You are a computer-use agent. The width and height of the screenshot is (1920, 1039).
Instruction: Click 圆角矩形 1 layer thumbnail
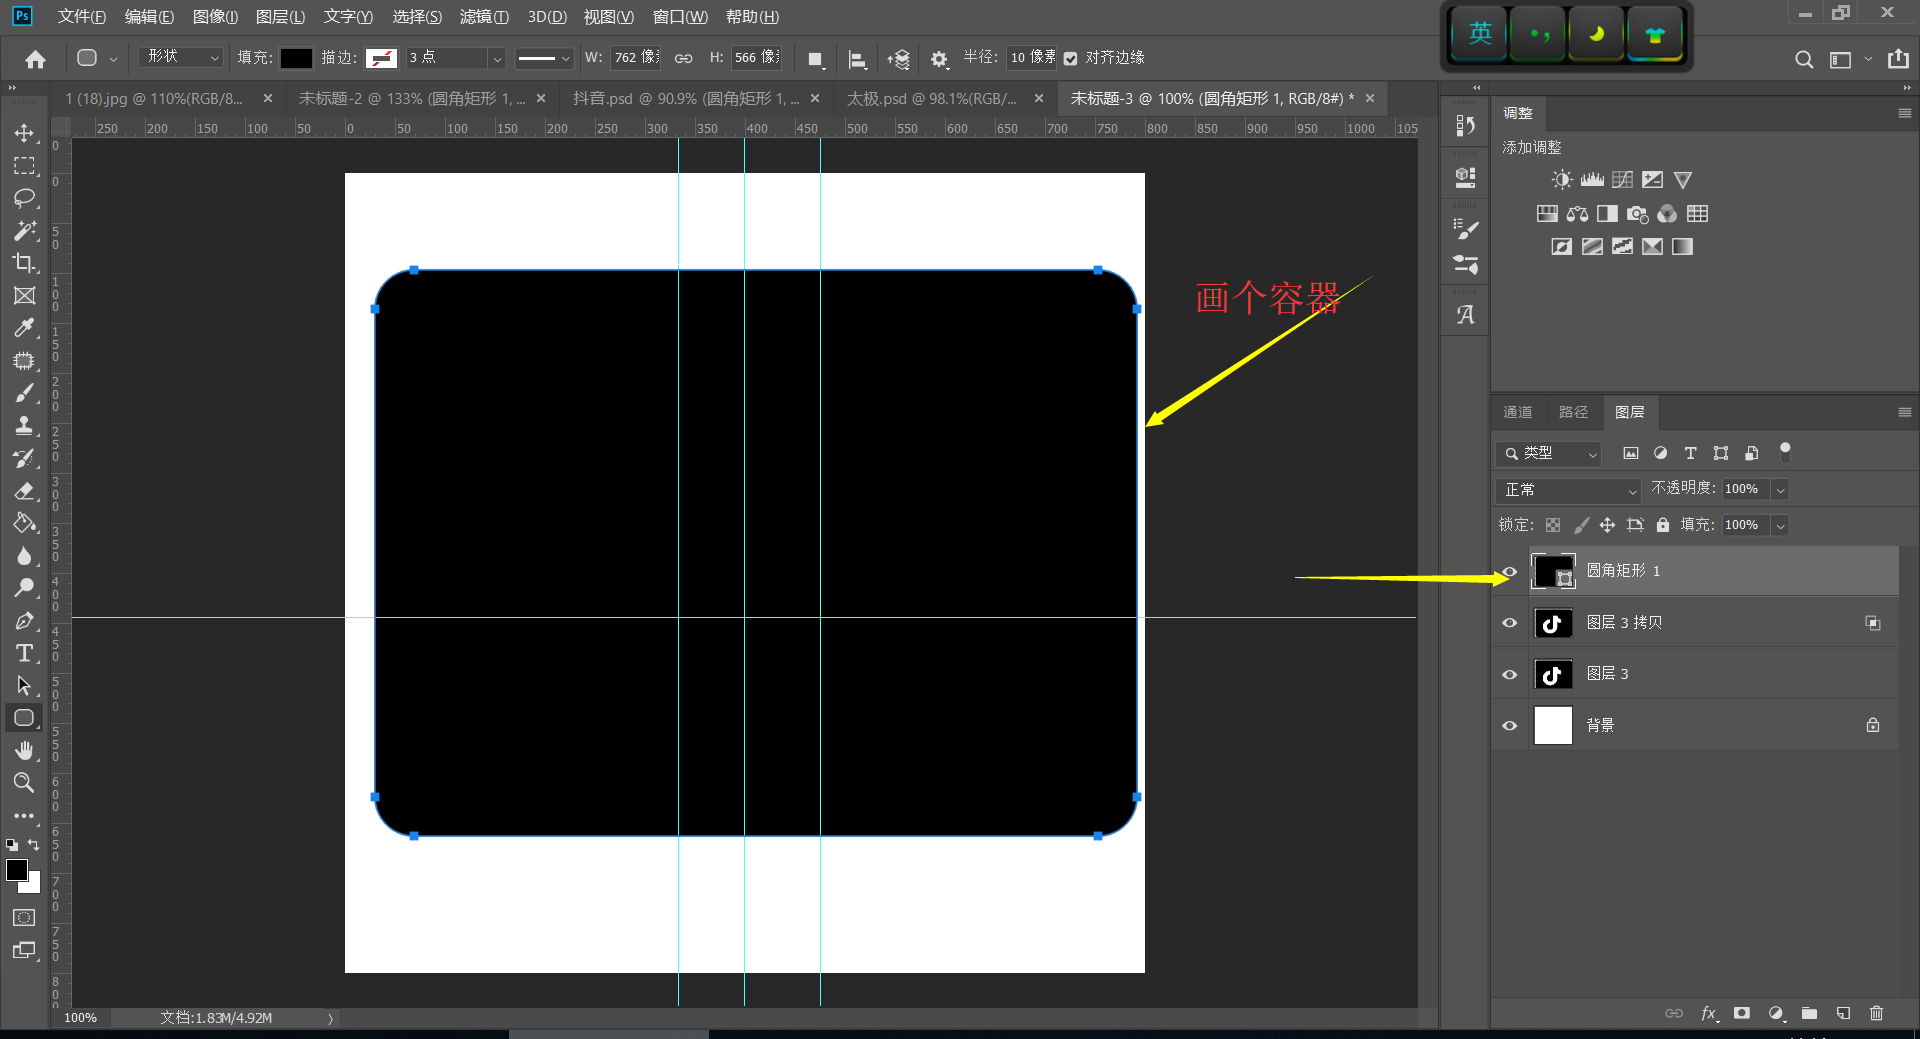pyautogui.click(x=1553, y=572)
